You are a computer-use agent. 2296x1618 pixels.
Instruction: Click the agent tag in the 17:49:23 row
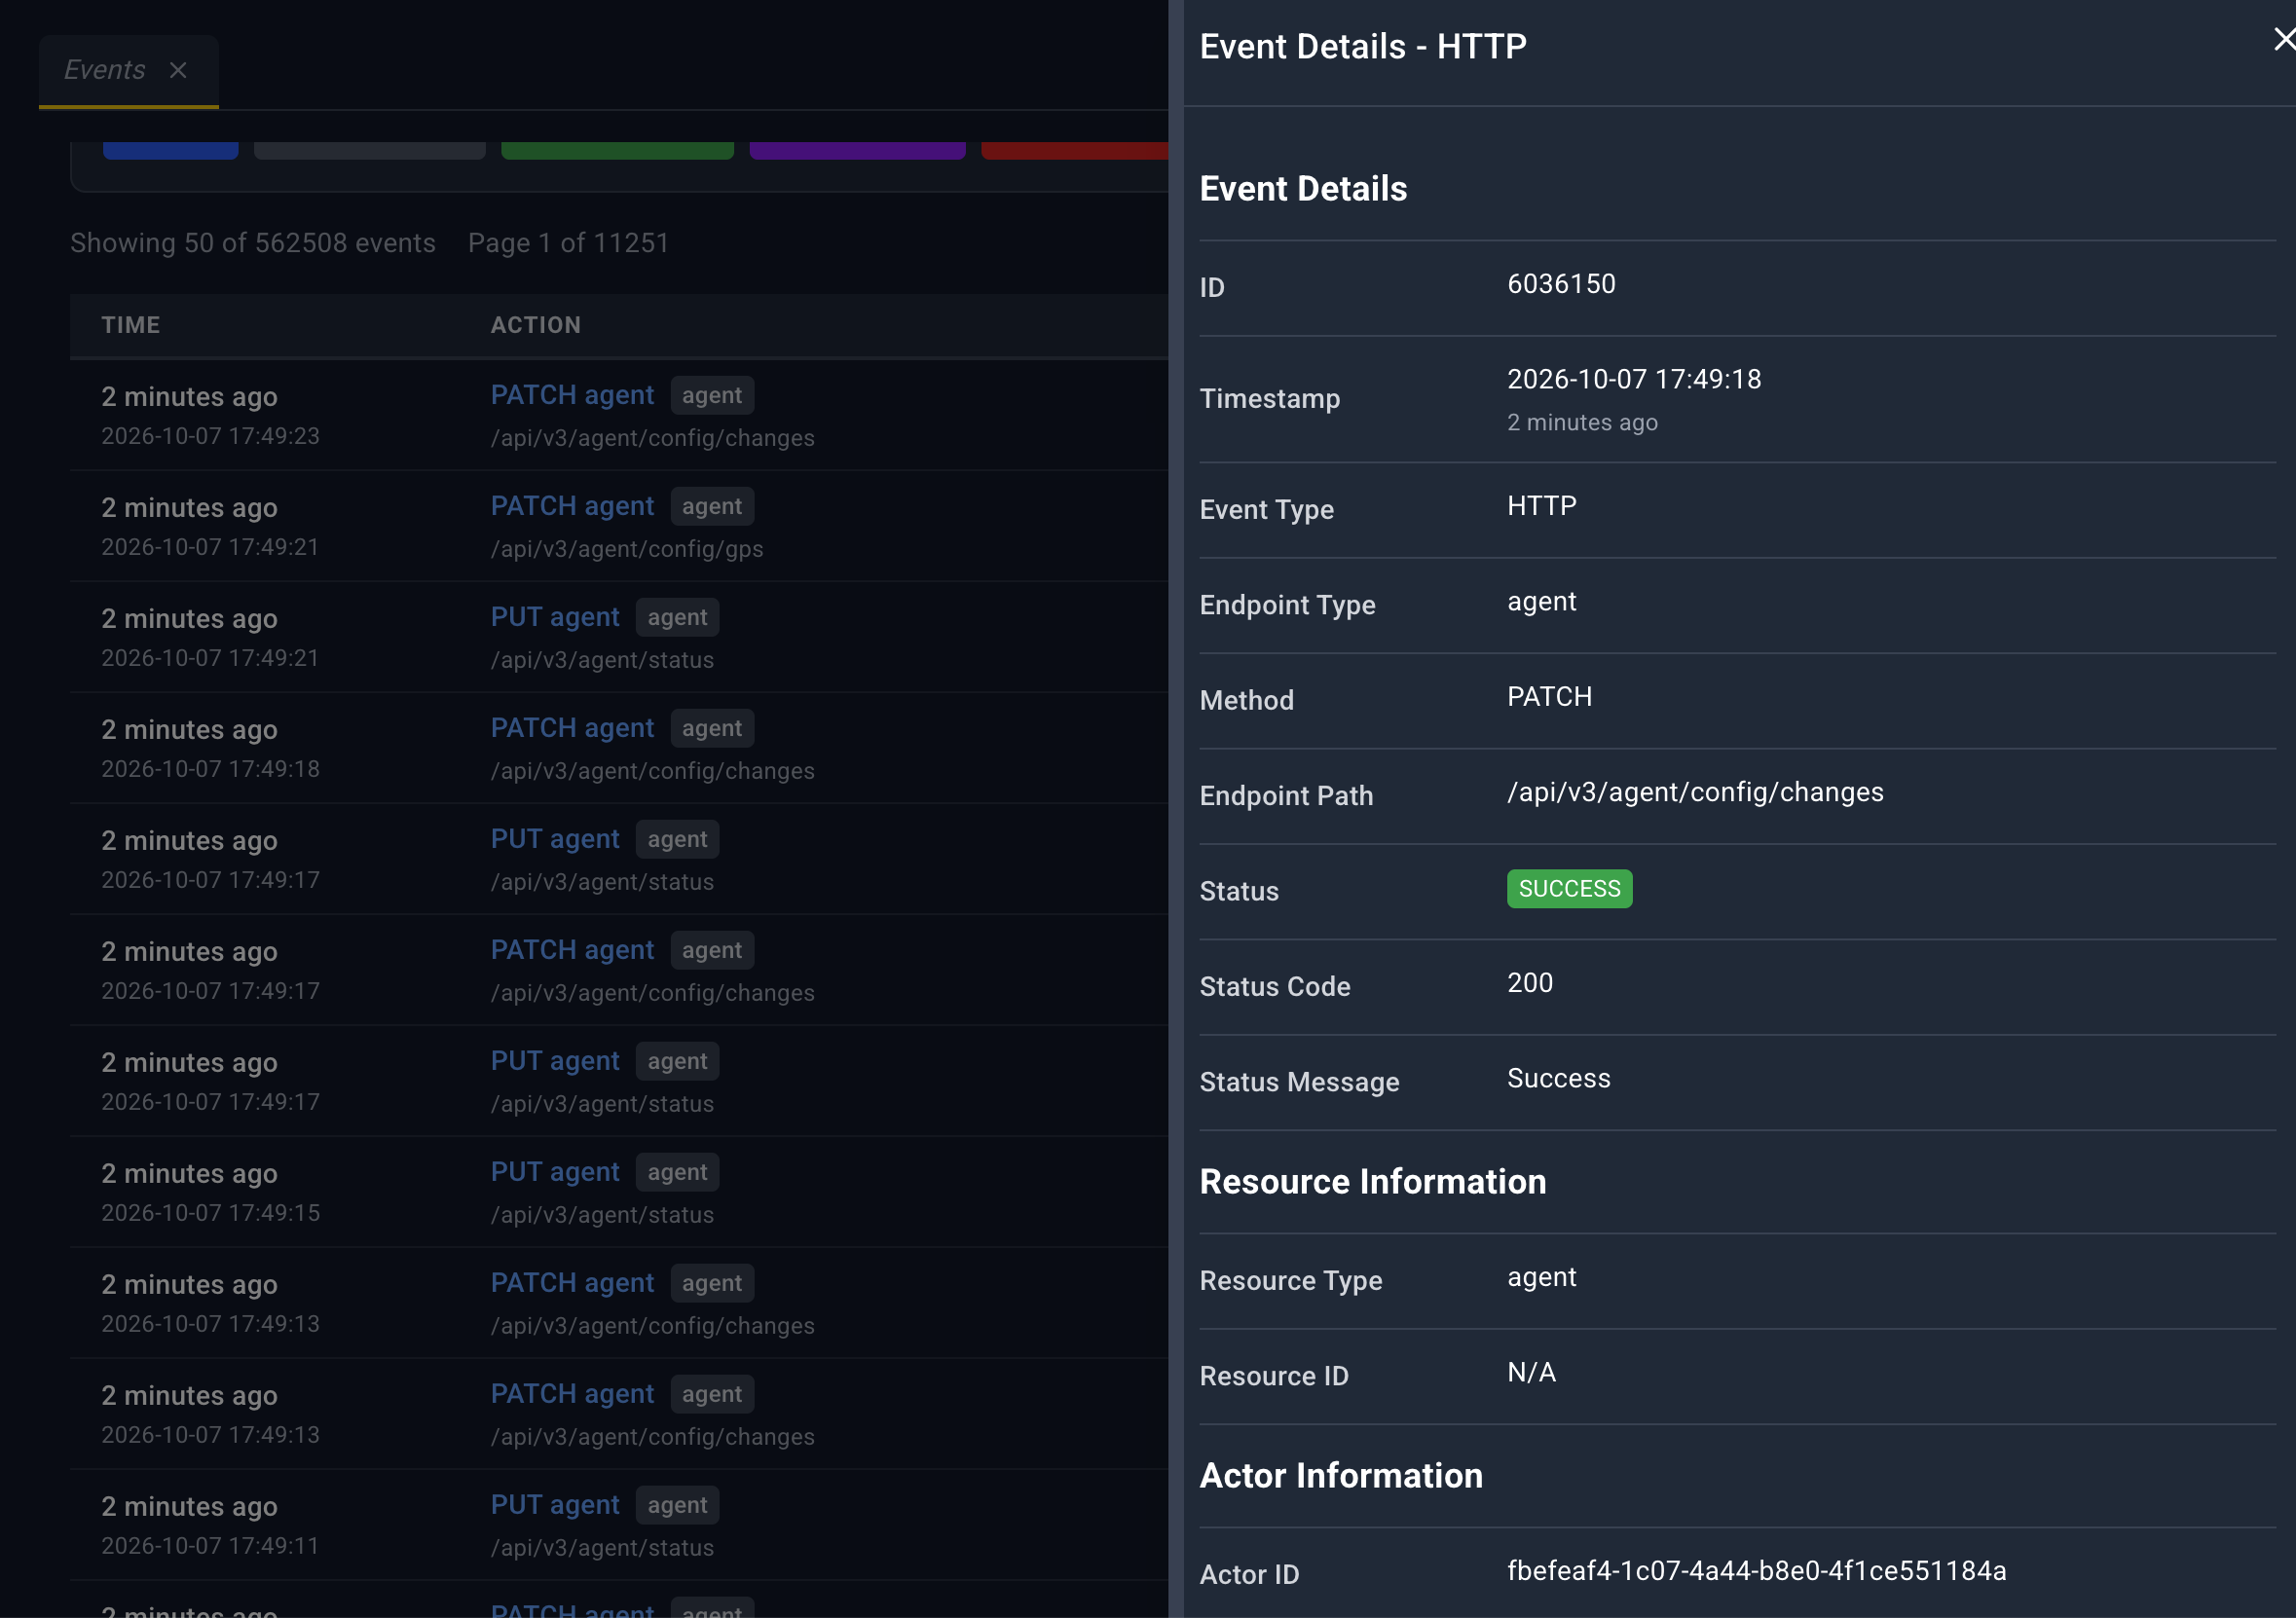point(712,395)
